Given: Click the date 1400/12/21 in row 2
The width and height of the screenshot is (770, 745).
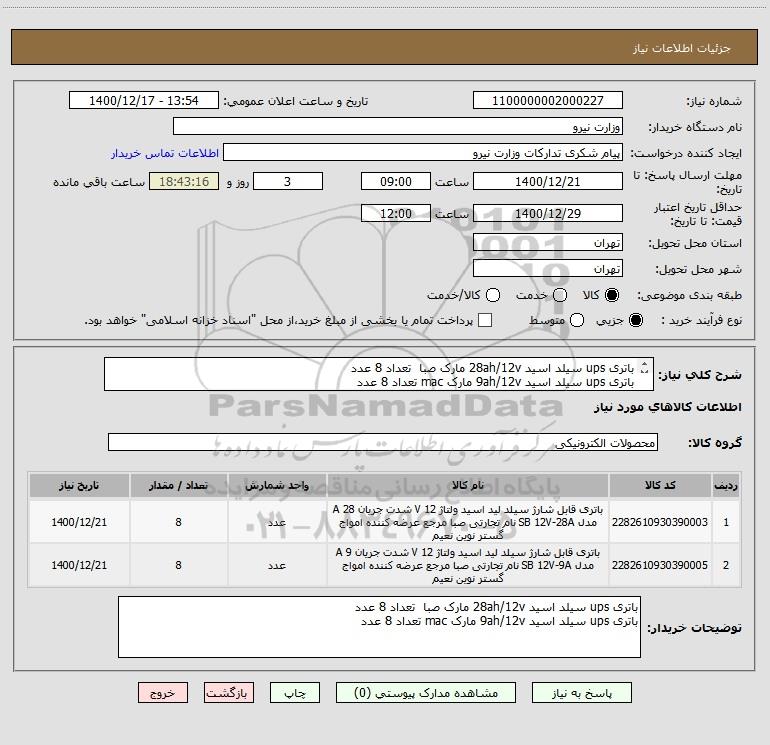Looking at the screenshot, I should (x=79, y=565).
